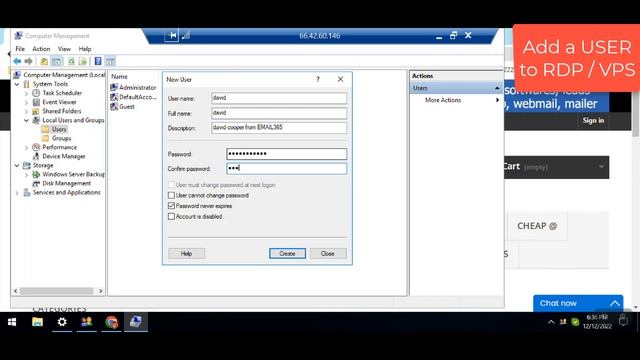
Task: Open the View menu
Action: point(64,49)
